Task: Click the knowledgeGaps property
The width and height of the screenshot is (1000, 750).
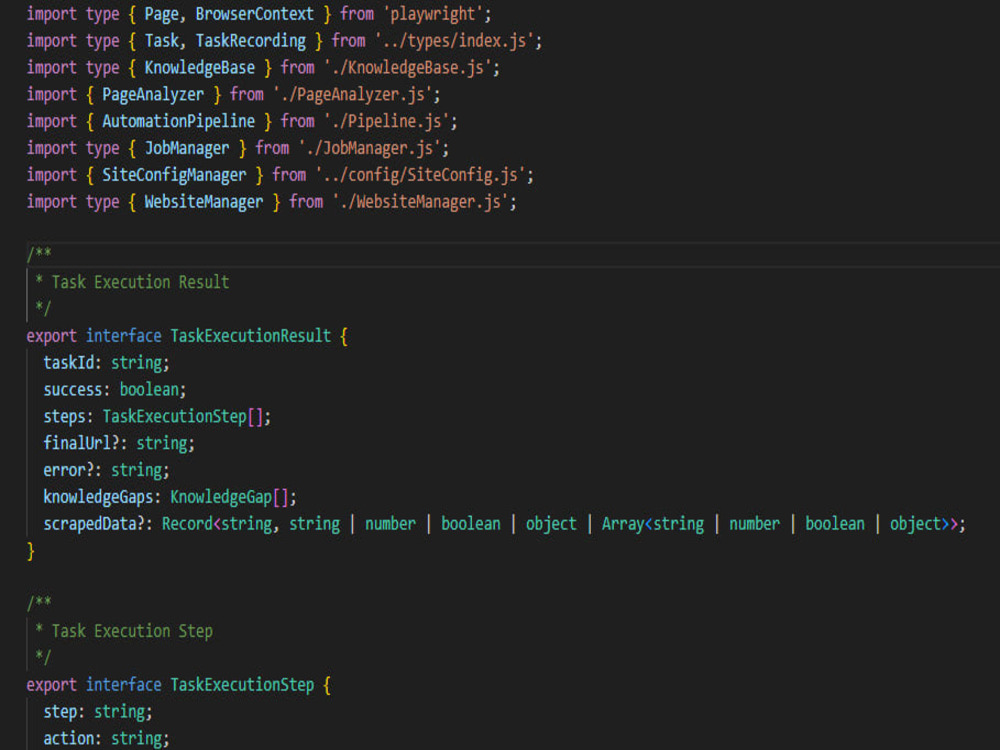Action: [98, 496]
